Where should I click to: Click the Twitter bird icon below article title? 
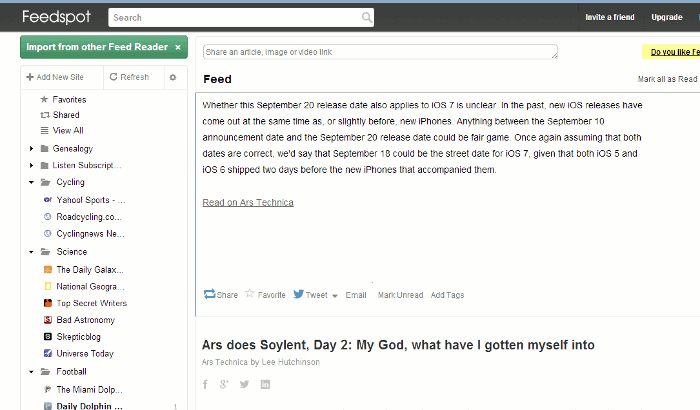(245, 384)
